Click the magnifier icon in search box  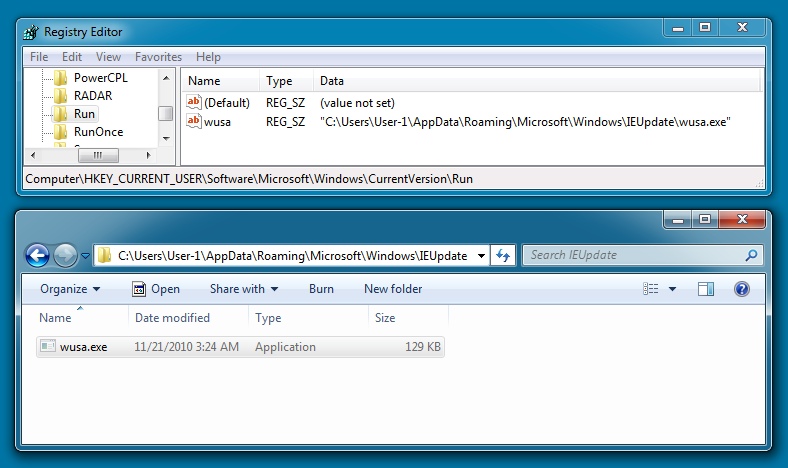[751, 255]
